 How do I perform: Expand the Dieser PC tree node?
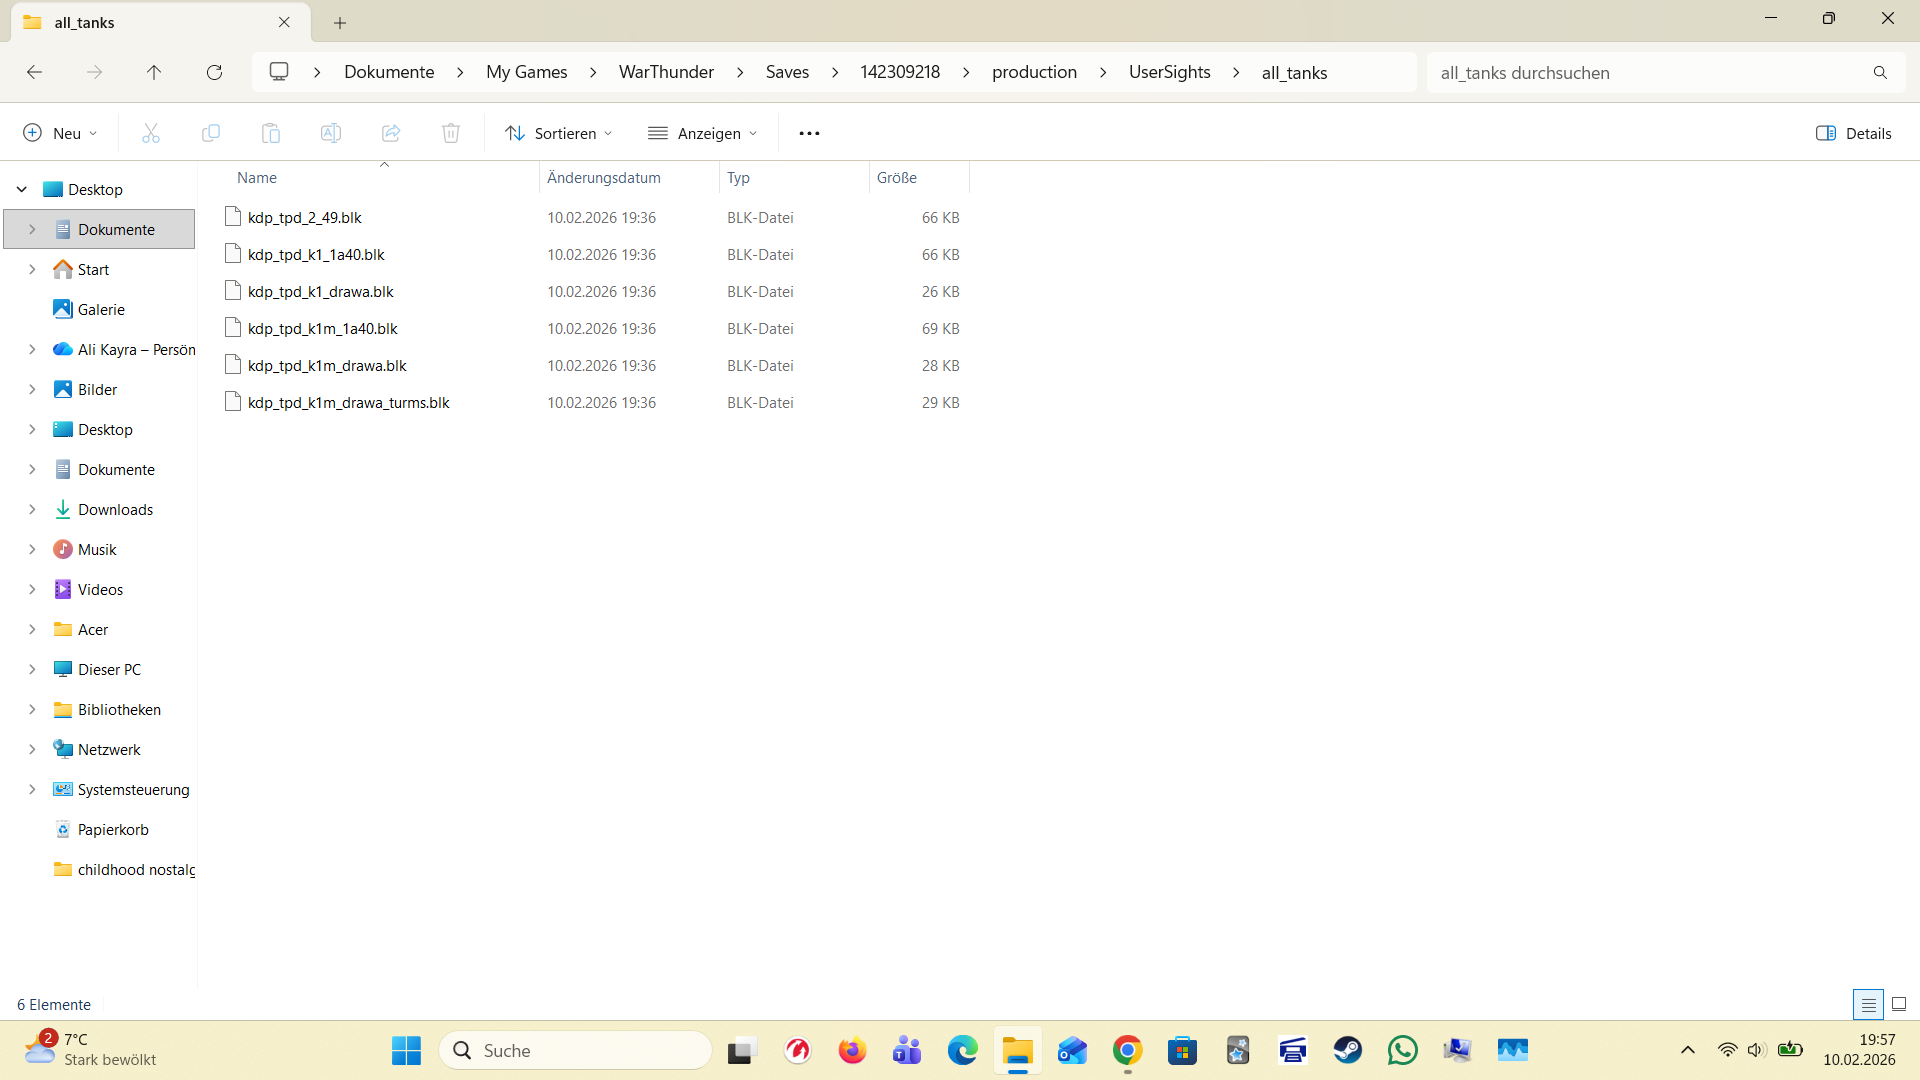click(x=32, y=669)
